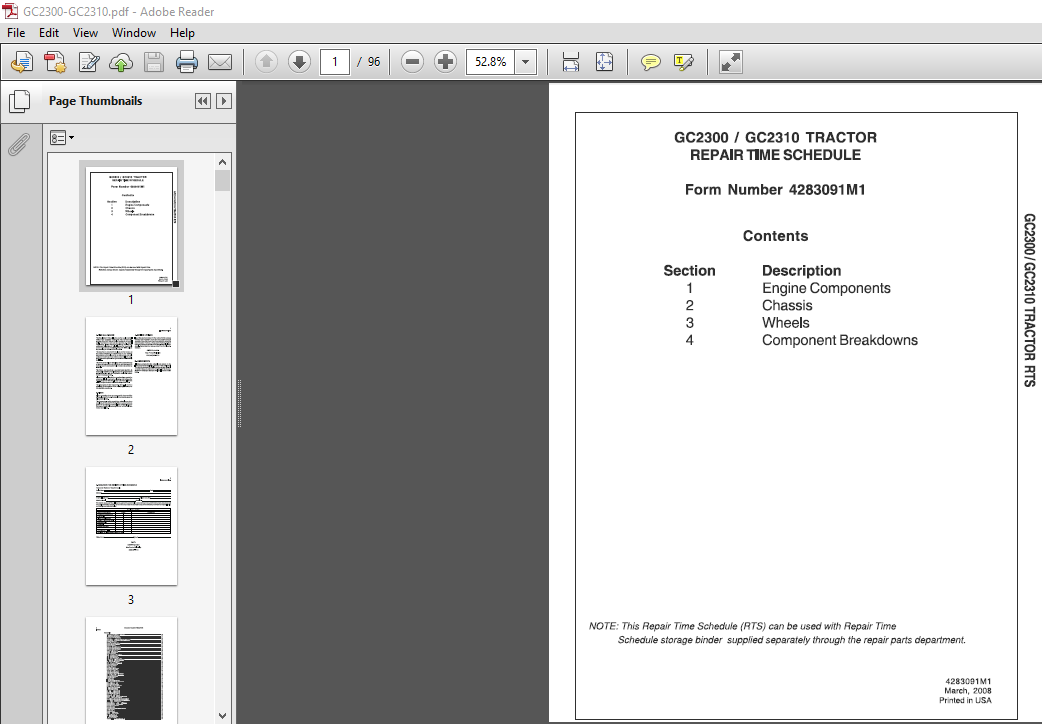Click the navigation pane divider grip
1042x724 pixels.
click(239, 403)
